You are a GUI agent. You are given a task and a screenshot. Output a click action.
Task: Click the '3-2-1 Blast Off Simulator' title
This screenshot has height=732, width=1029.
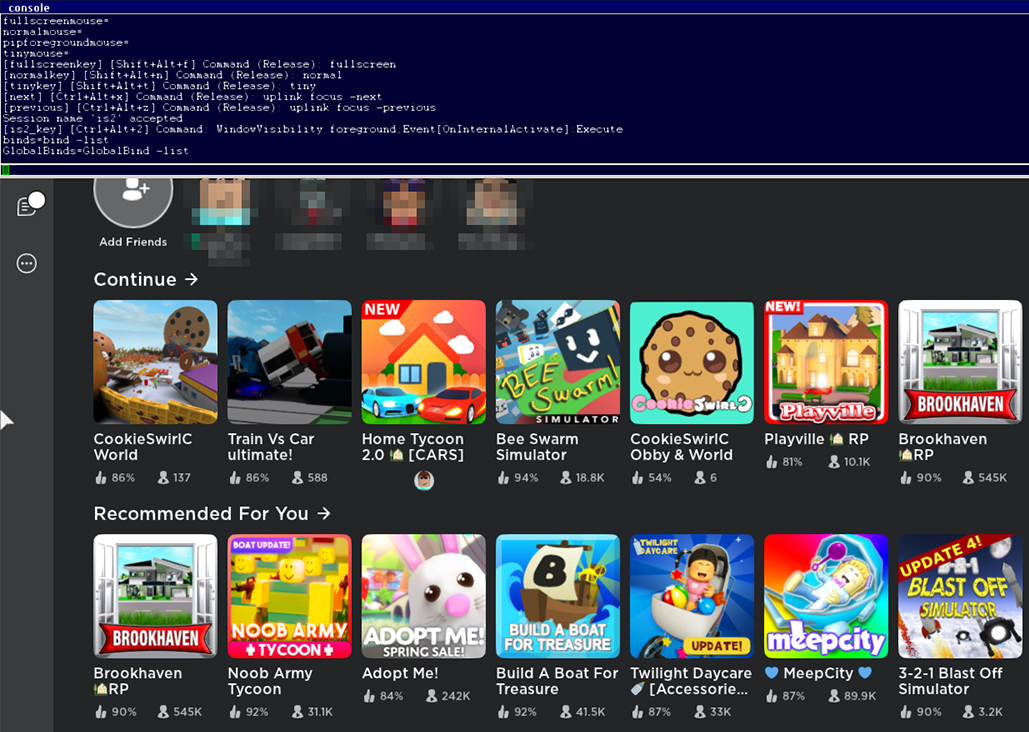950,681
